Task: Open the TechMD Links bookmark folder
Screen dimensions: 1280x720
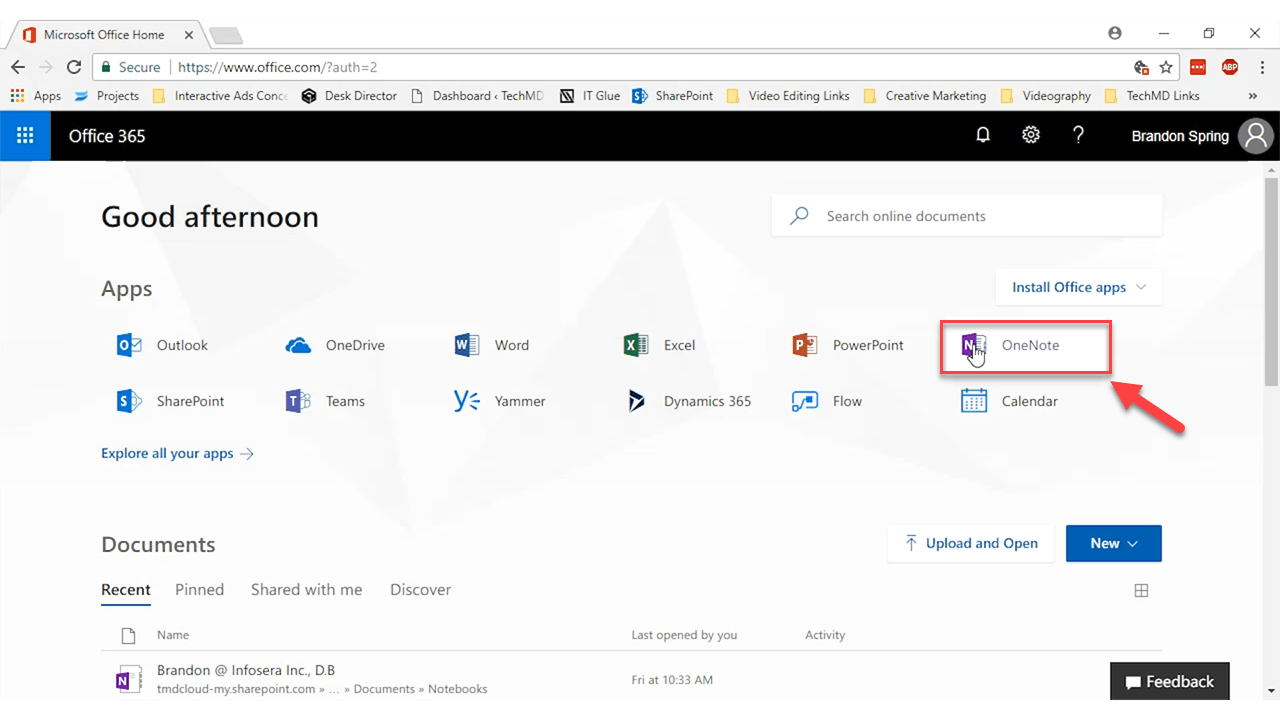Action: [x=1152, y=96]
